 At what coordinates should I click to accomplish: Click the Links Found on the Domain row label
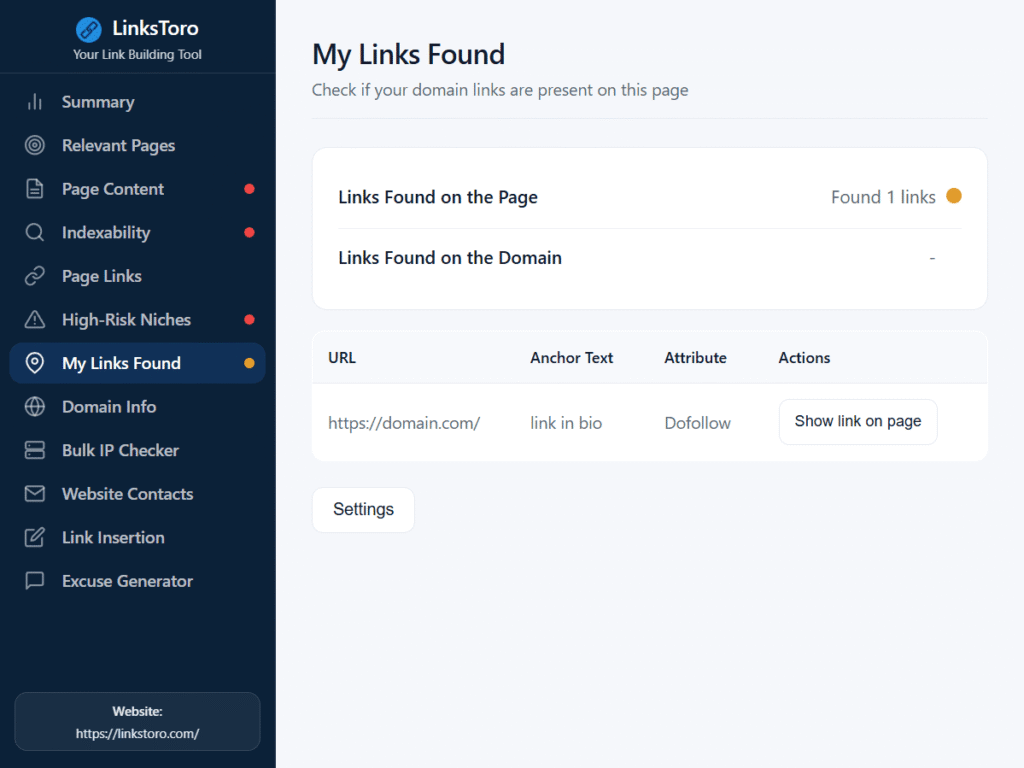[x=450, y=258]
